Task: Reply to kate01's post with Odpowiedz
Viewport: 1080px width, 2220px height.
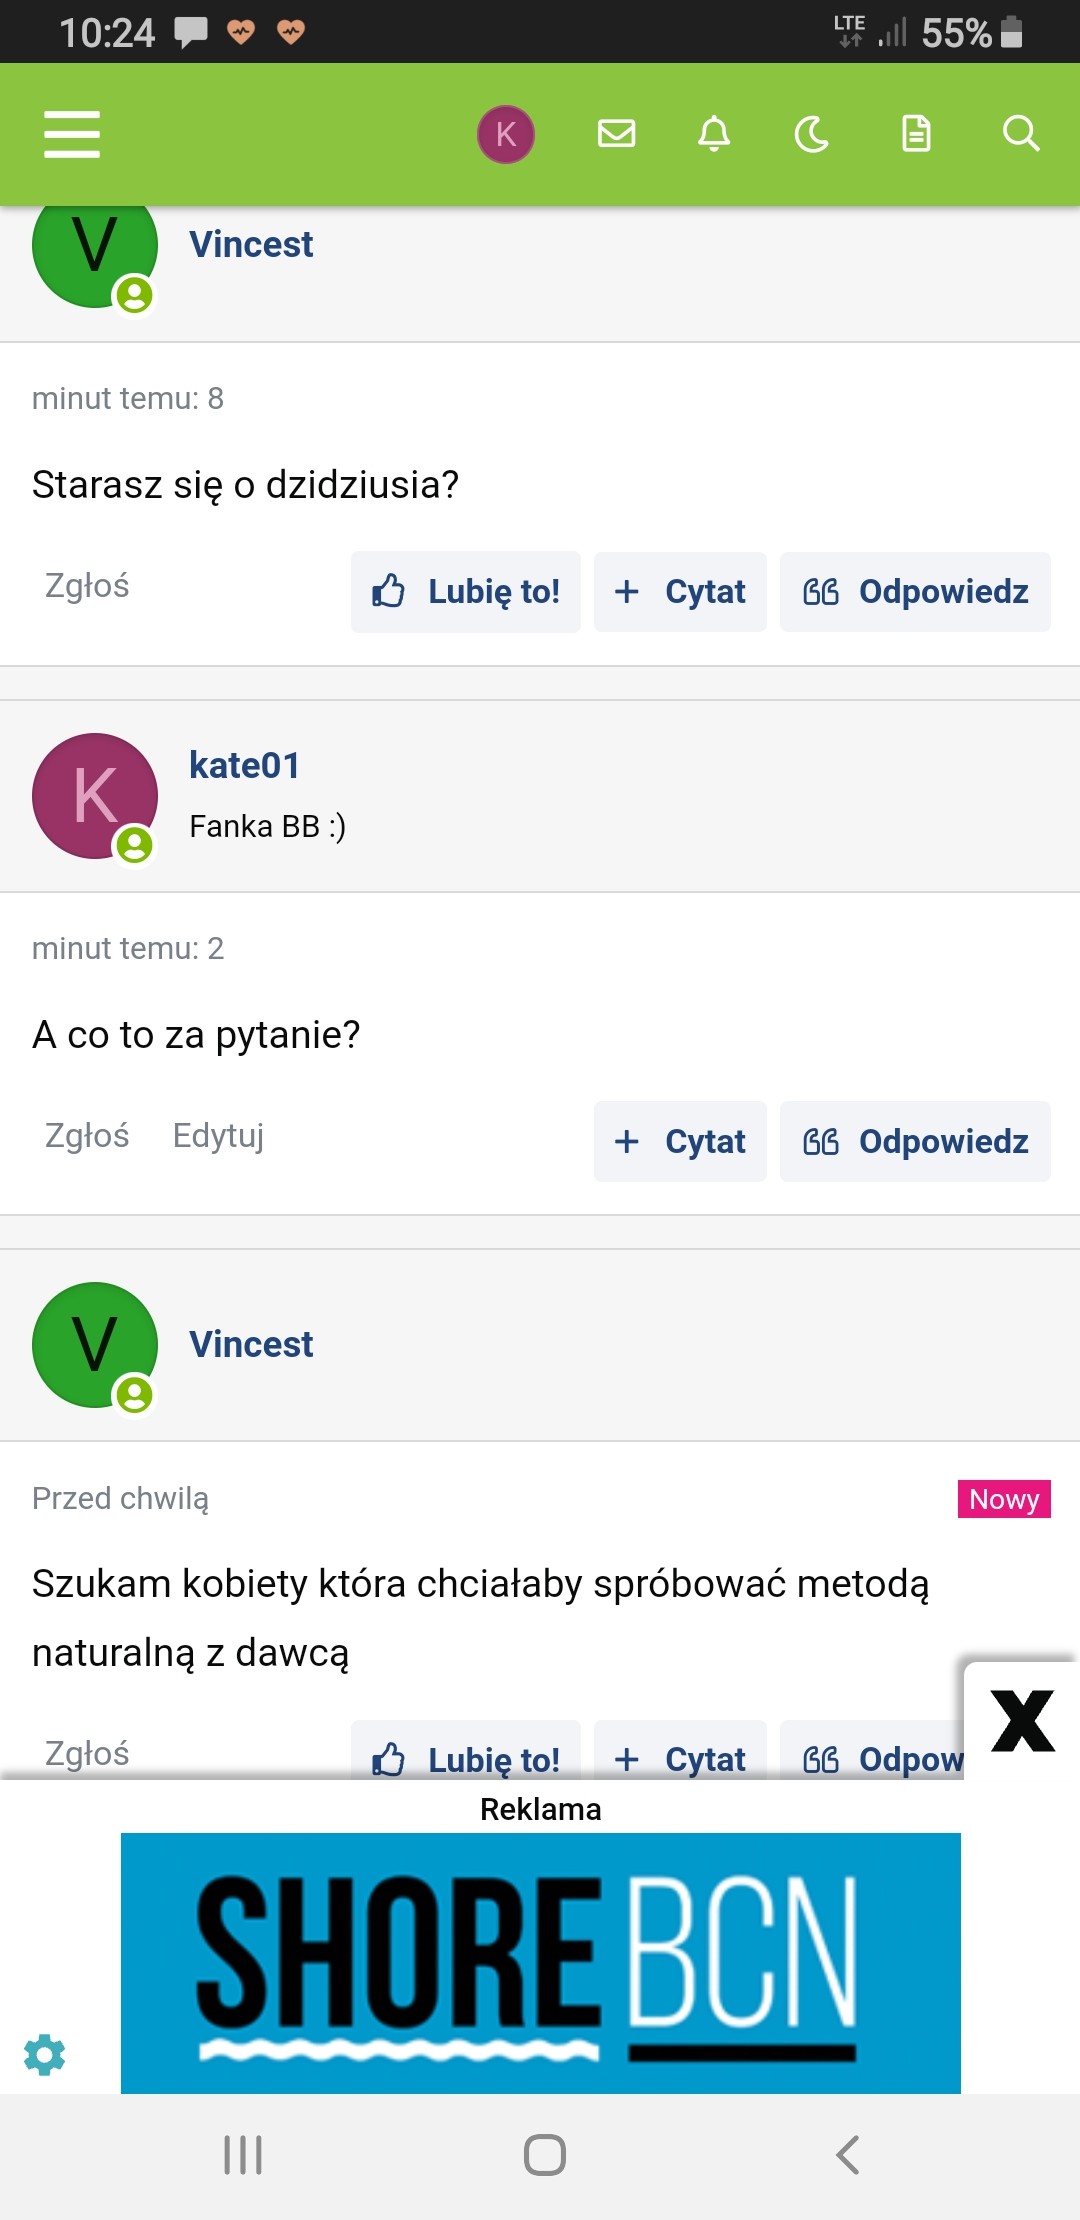Action: click(x=915, y=1142)
